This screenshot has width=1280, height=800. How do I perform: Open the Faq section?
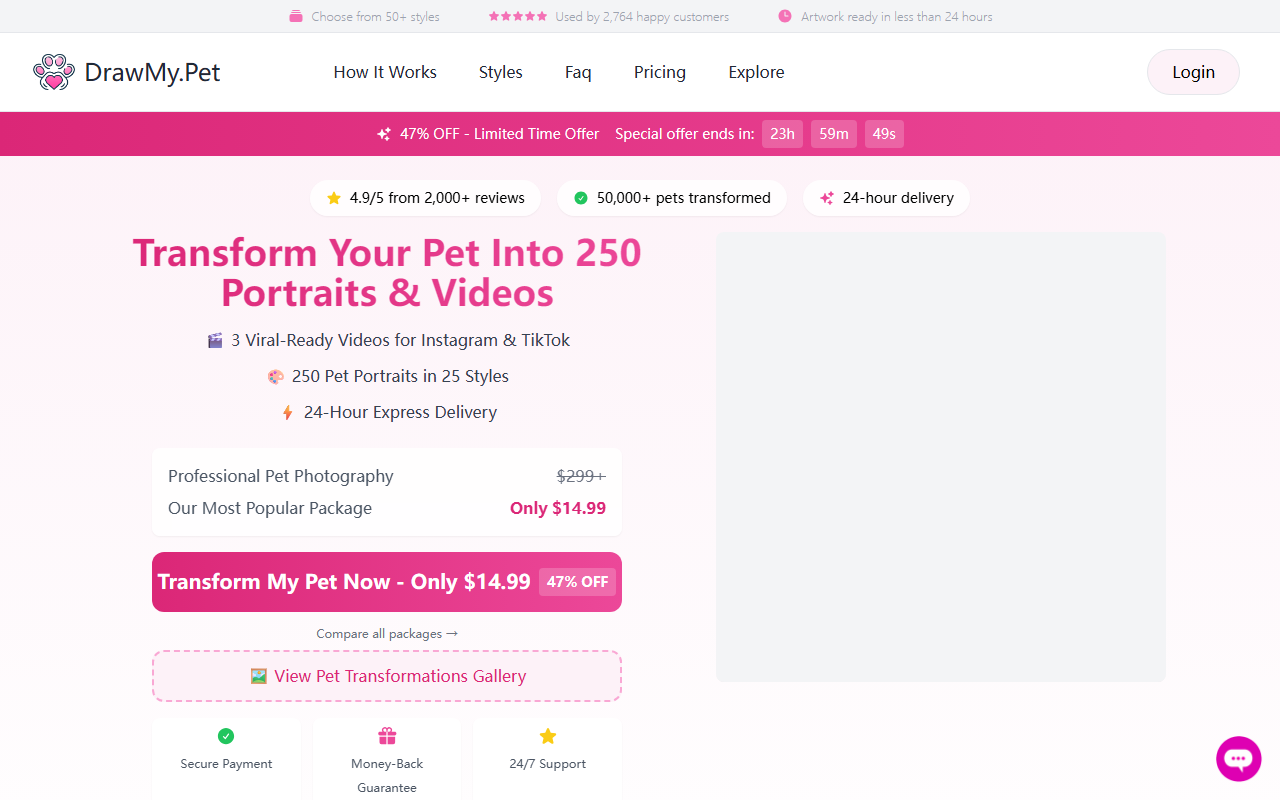(578, 72)
